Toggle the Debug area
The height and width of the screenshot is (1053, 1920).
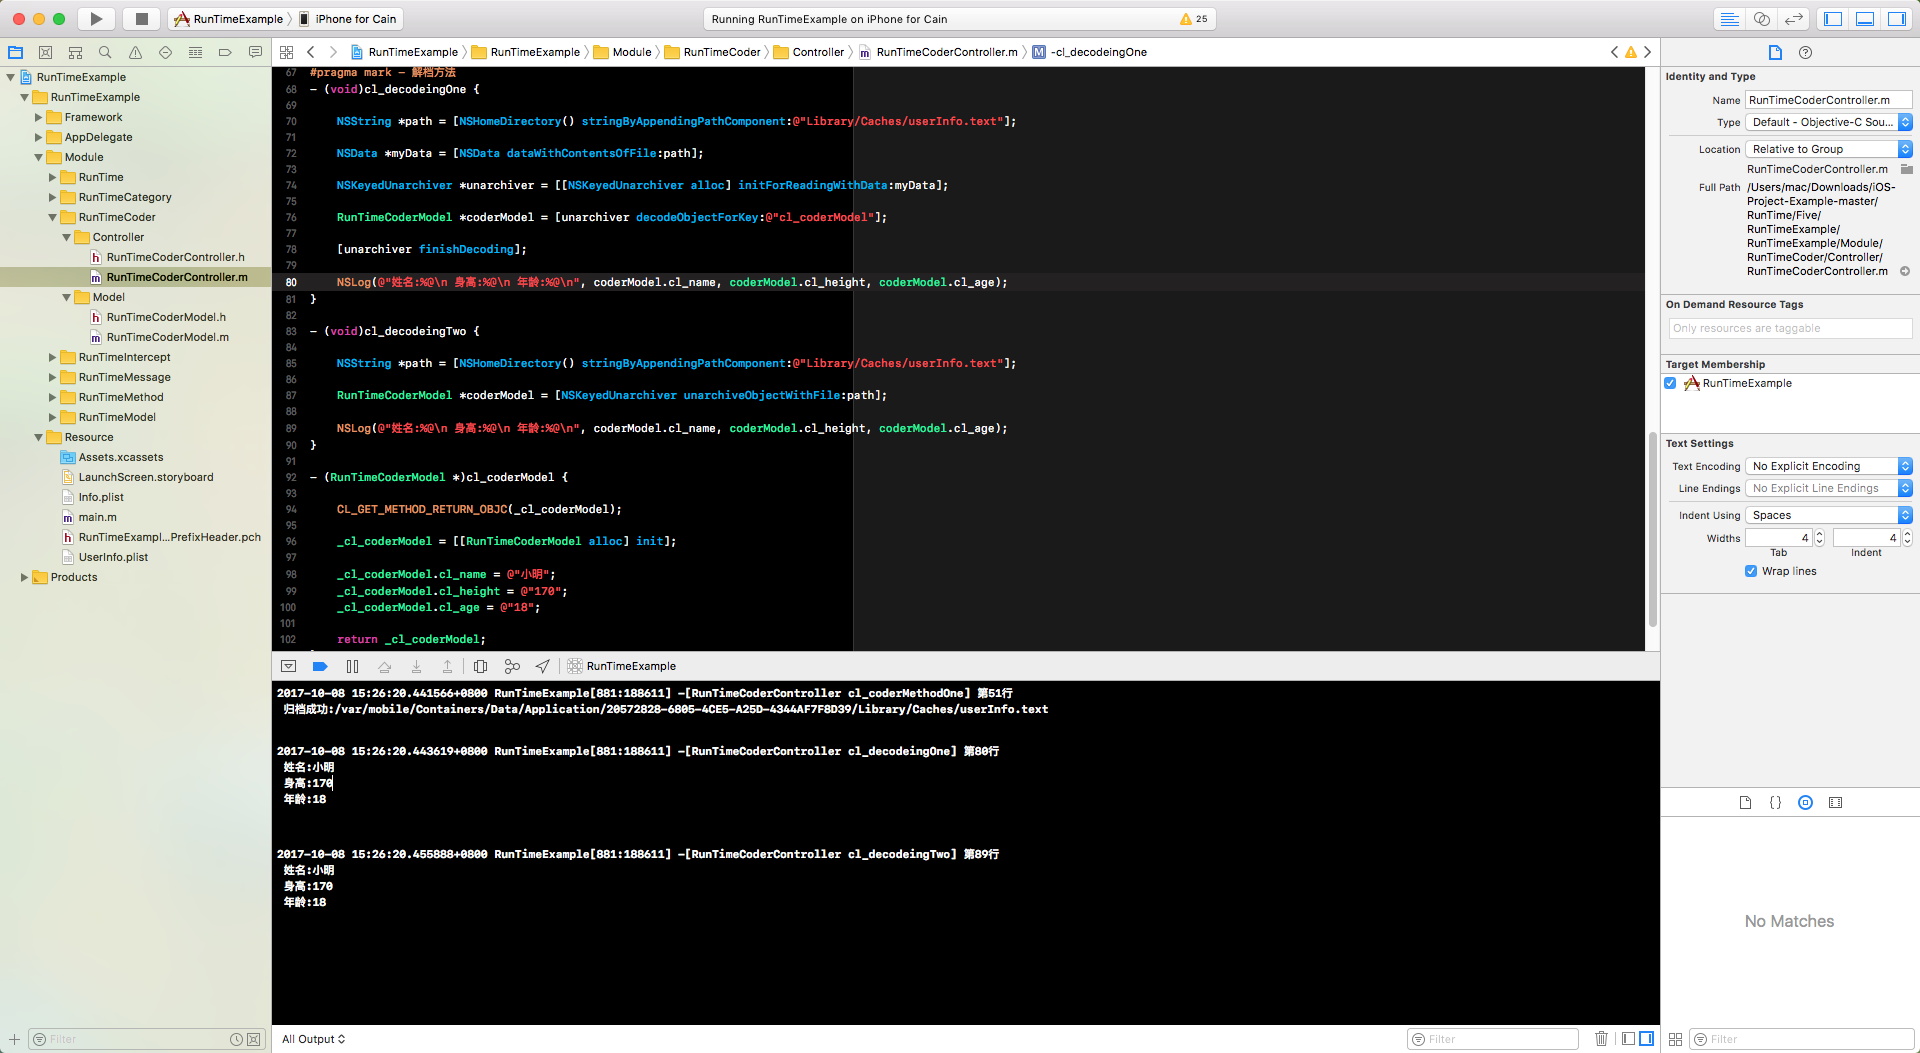(x=1865, y=19)
